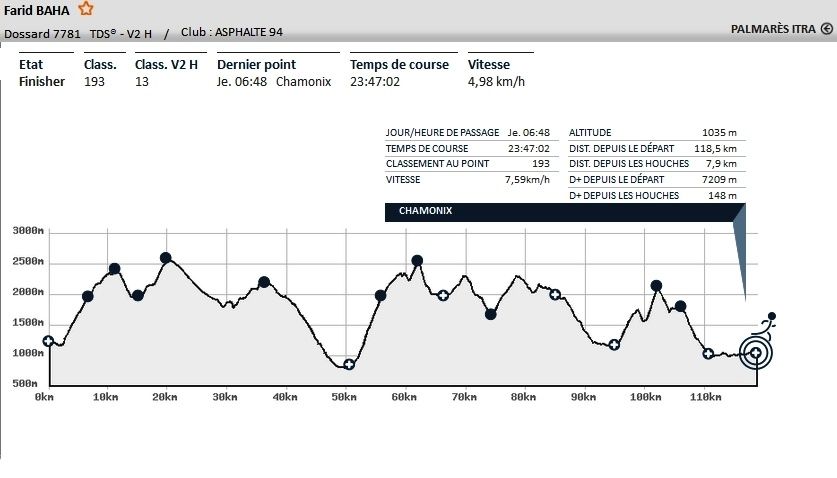Select the checkpoint dot near 15km
The image size is (837, 478).
tap(138, 295)
